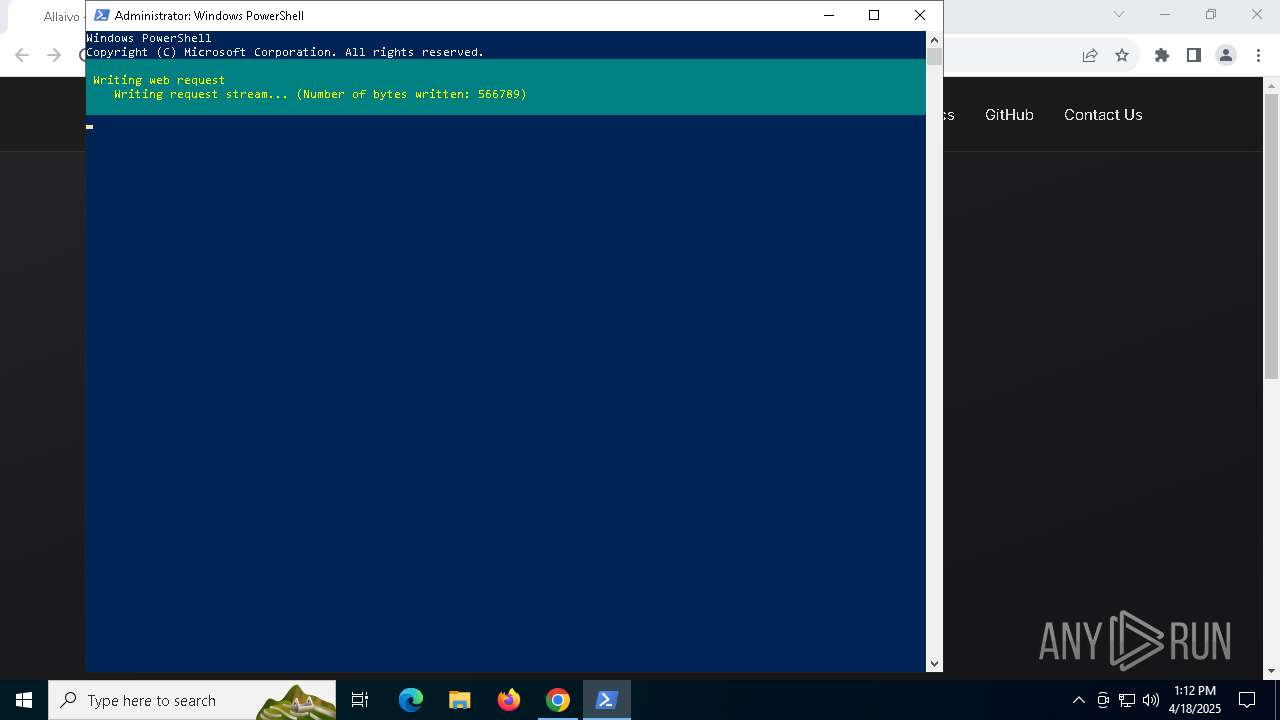Go back in Chrome
Image resolution: width=1280 pixels, height=720 pixels.
coord(22,55)
